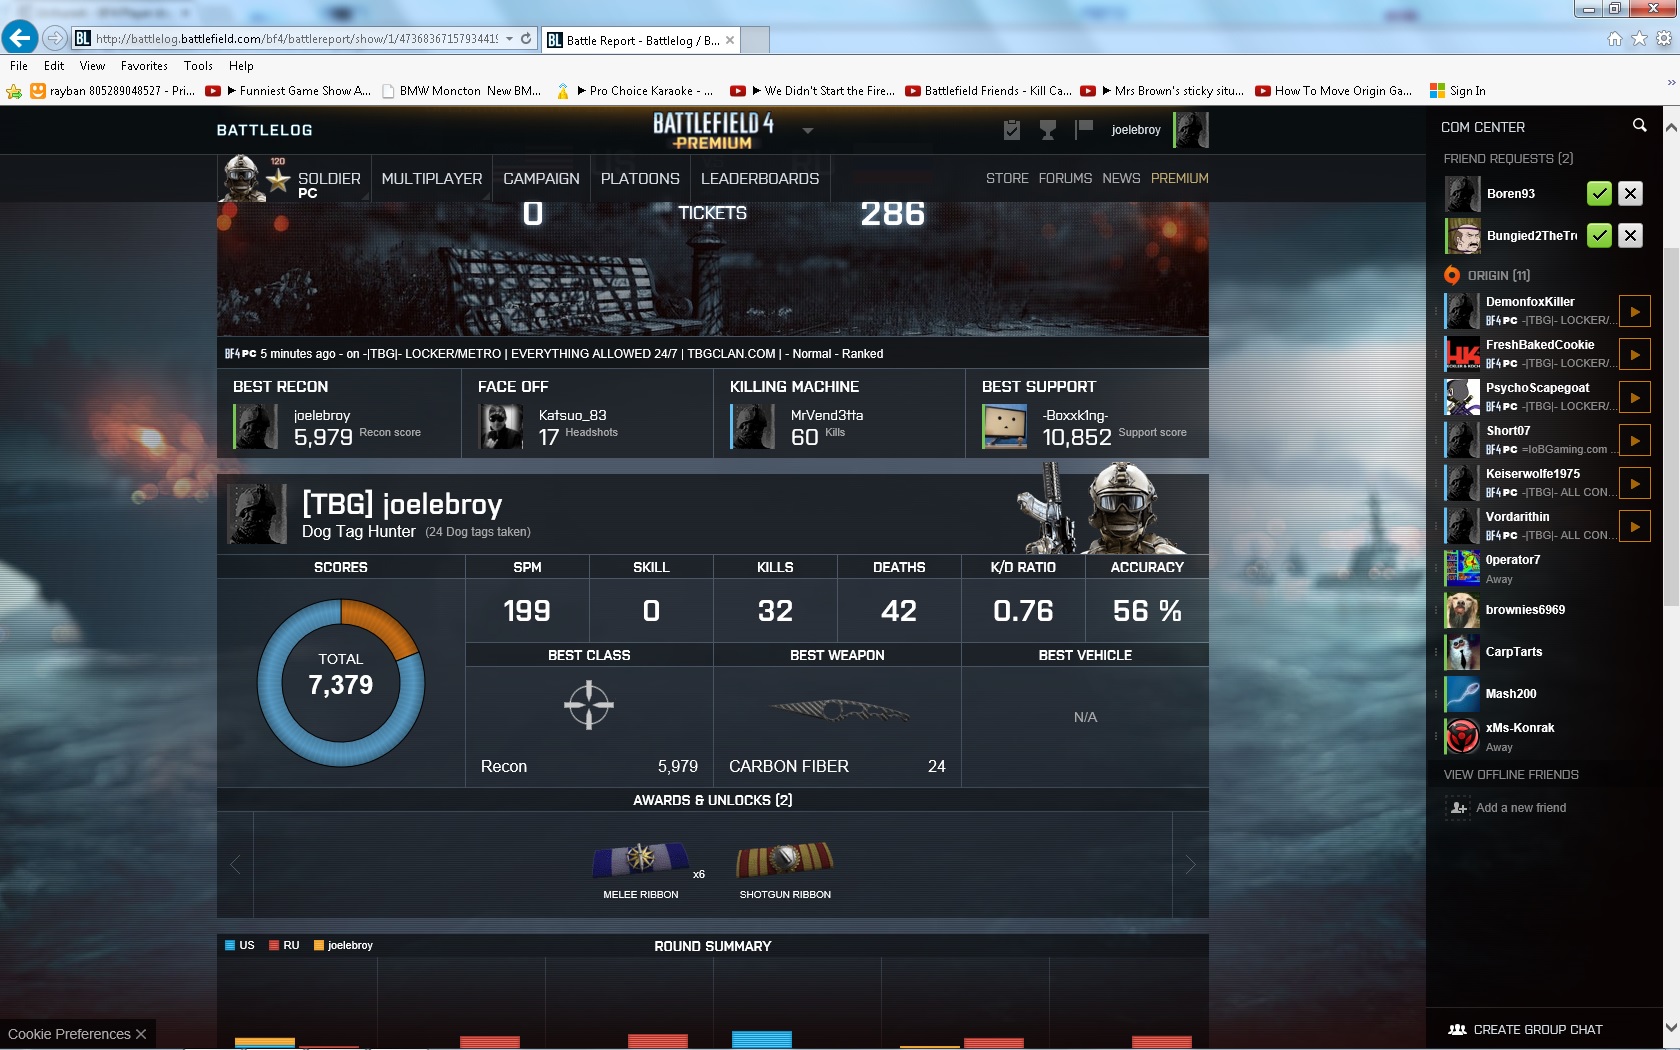
Task: Open the Tools menu
Action: tap(198, 66)
